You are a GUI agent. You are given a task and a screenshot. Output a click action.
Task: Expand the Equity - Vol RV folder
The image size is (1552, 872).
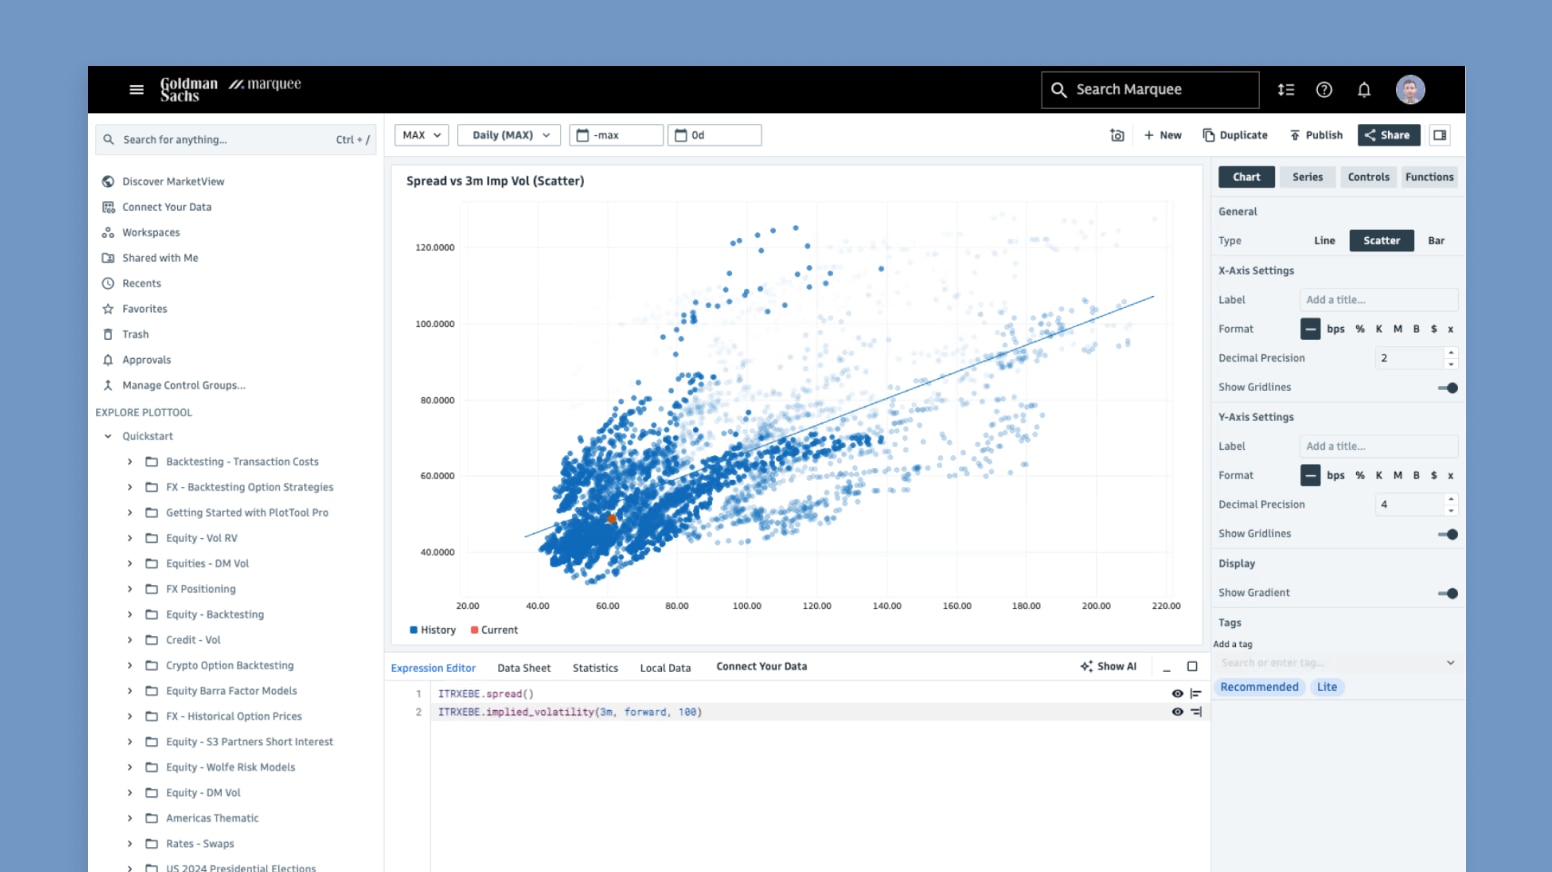pos(130,538)
